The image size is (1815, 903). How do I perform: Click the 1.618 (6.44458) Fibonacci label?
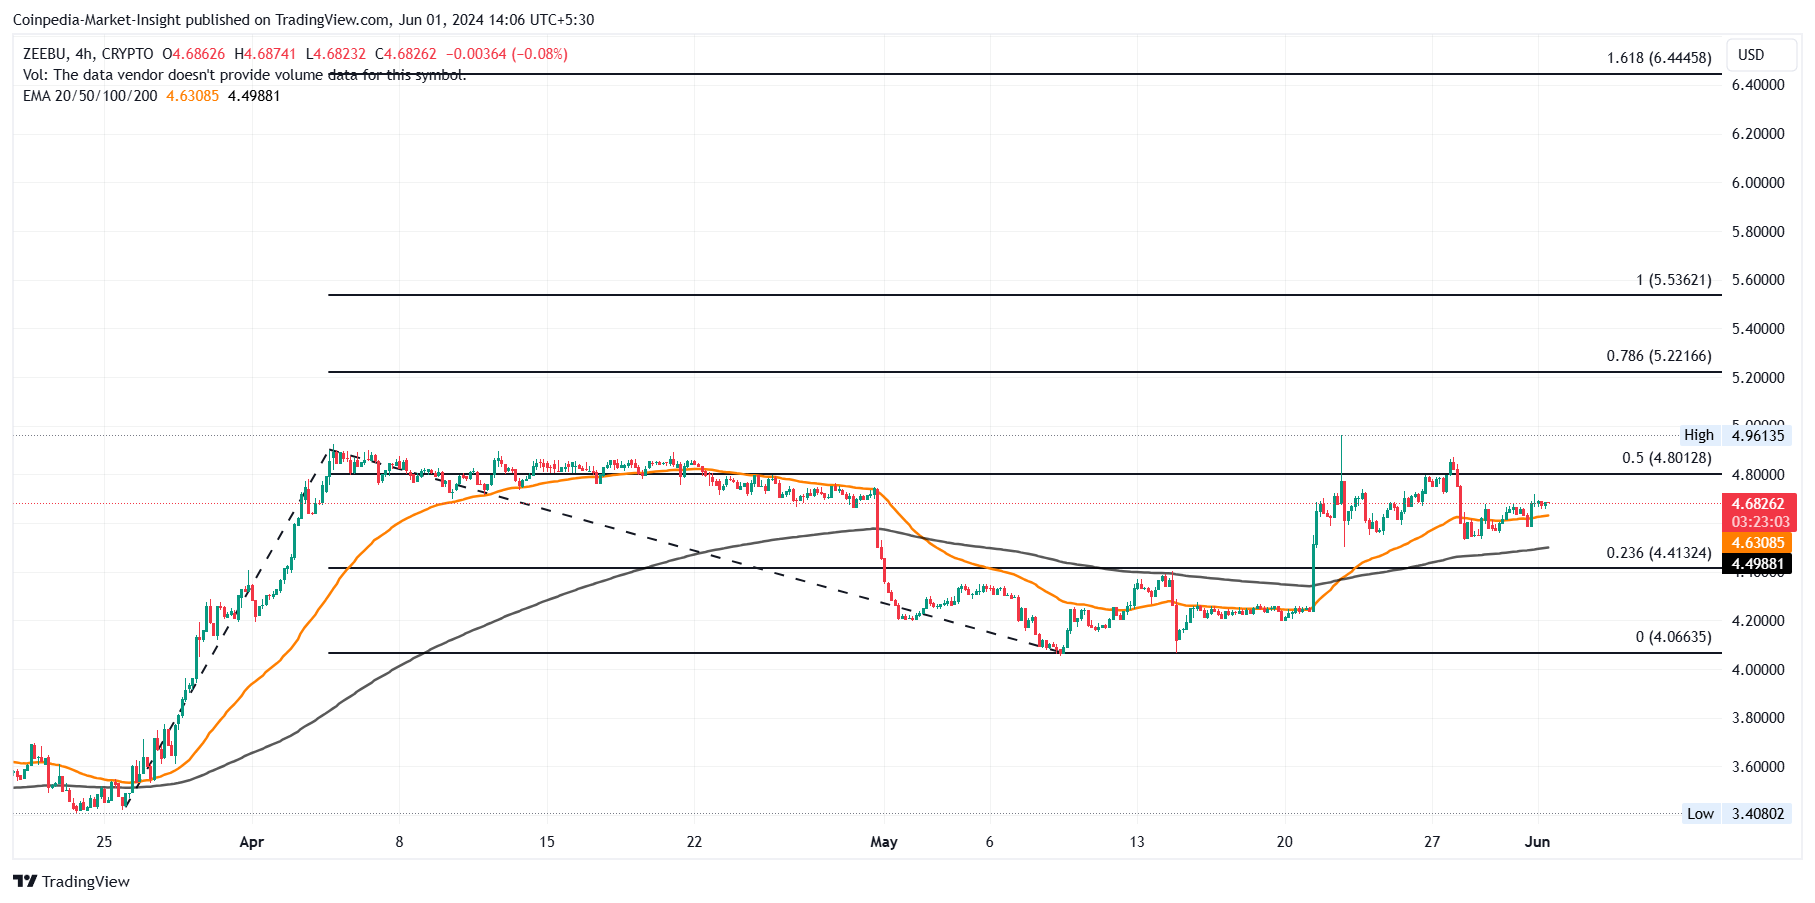pyautogui.click(x=1659, y=58)
